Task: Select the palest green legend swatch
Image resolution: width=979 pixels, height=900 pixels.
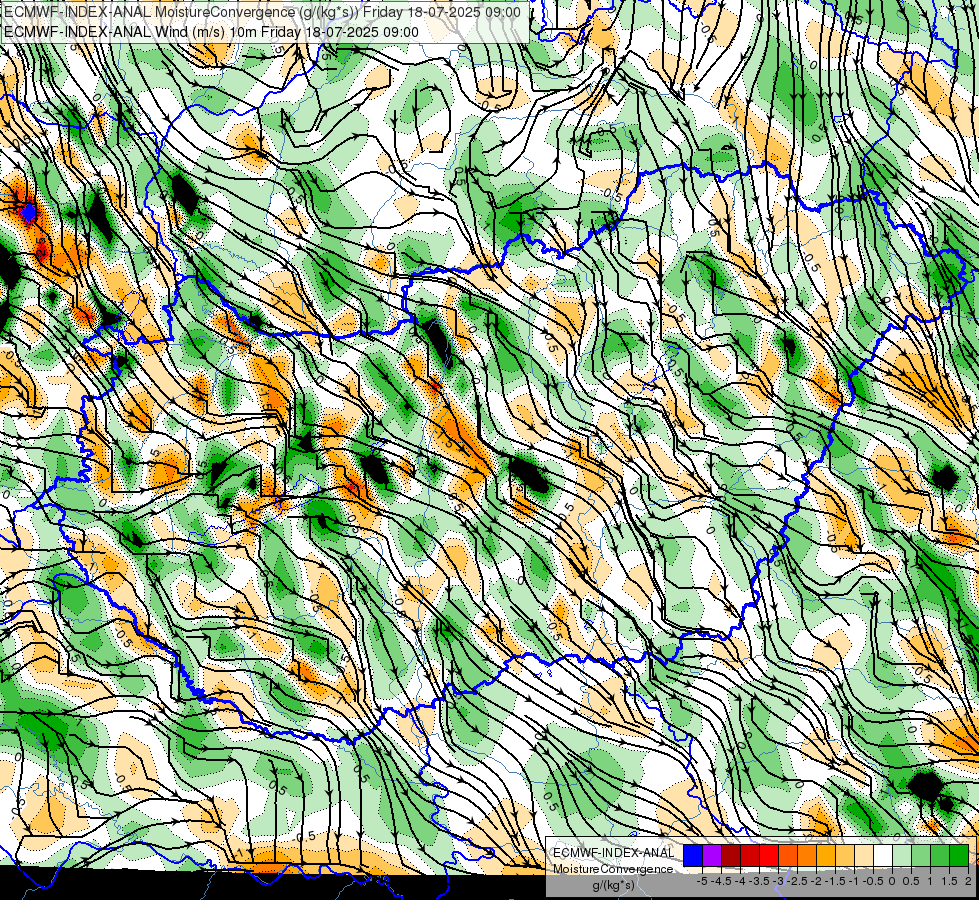Action: pyautogui.click(x=902, y=856)
